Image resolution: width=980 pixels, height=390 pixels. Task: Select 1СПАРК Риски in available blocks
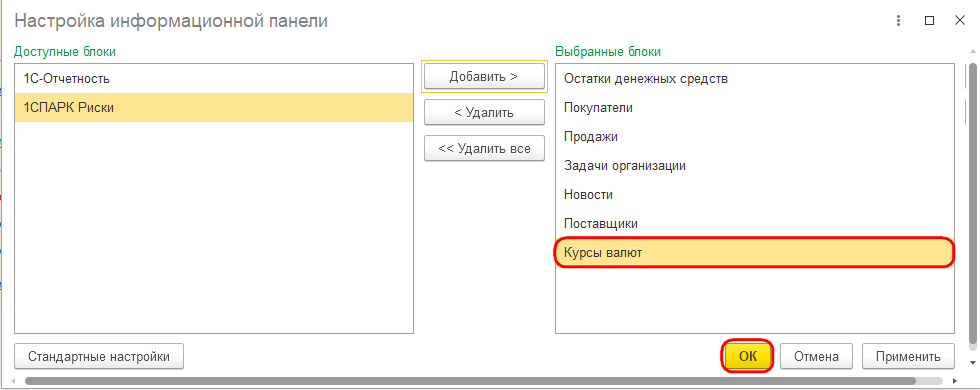coord(214,108)
